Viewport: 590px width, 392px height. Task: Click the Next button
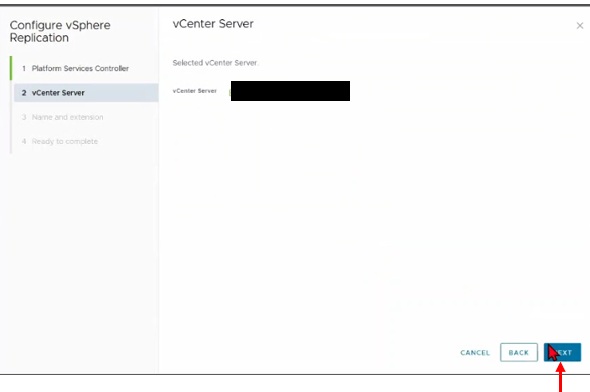[x=562, y=352]
